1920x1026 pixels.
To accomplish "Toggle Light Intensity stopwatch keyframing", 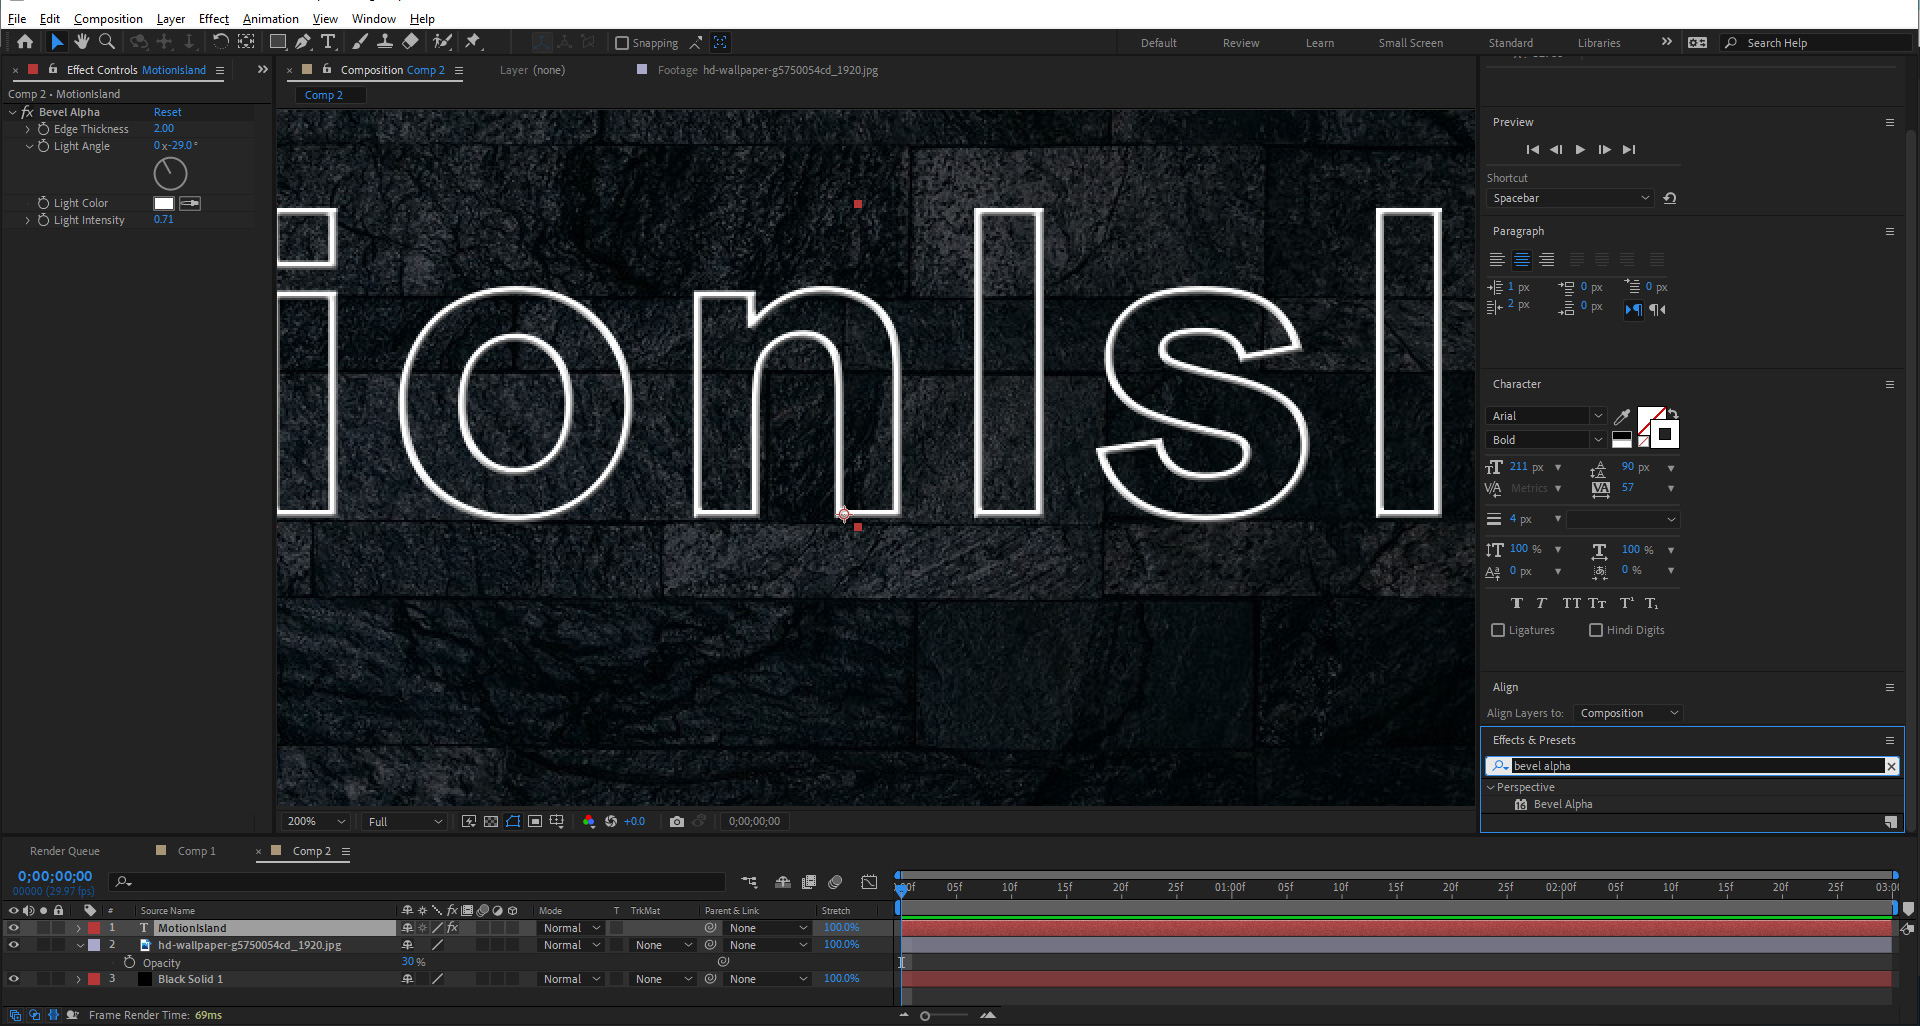I will (x=43, y=220).
